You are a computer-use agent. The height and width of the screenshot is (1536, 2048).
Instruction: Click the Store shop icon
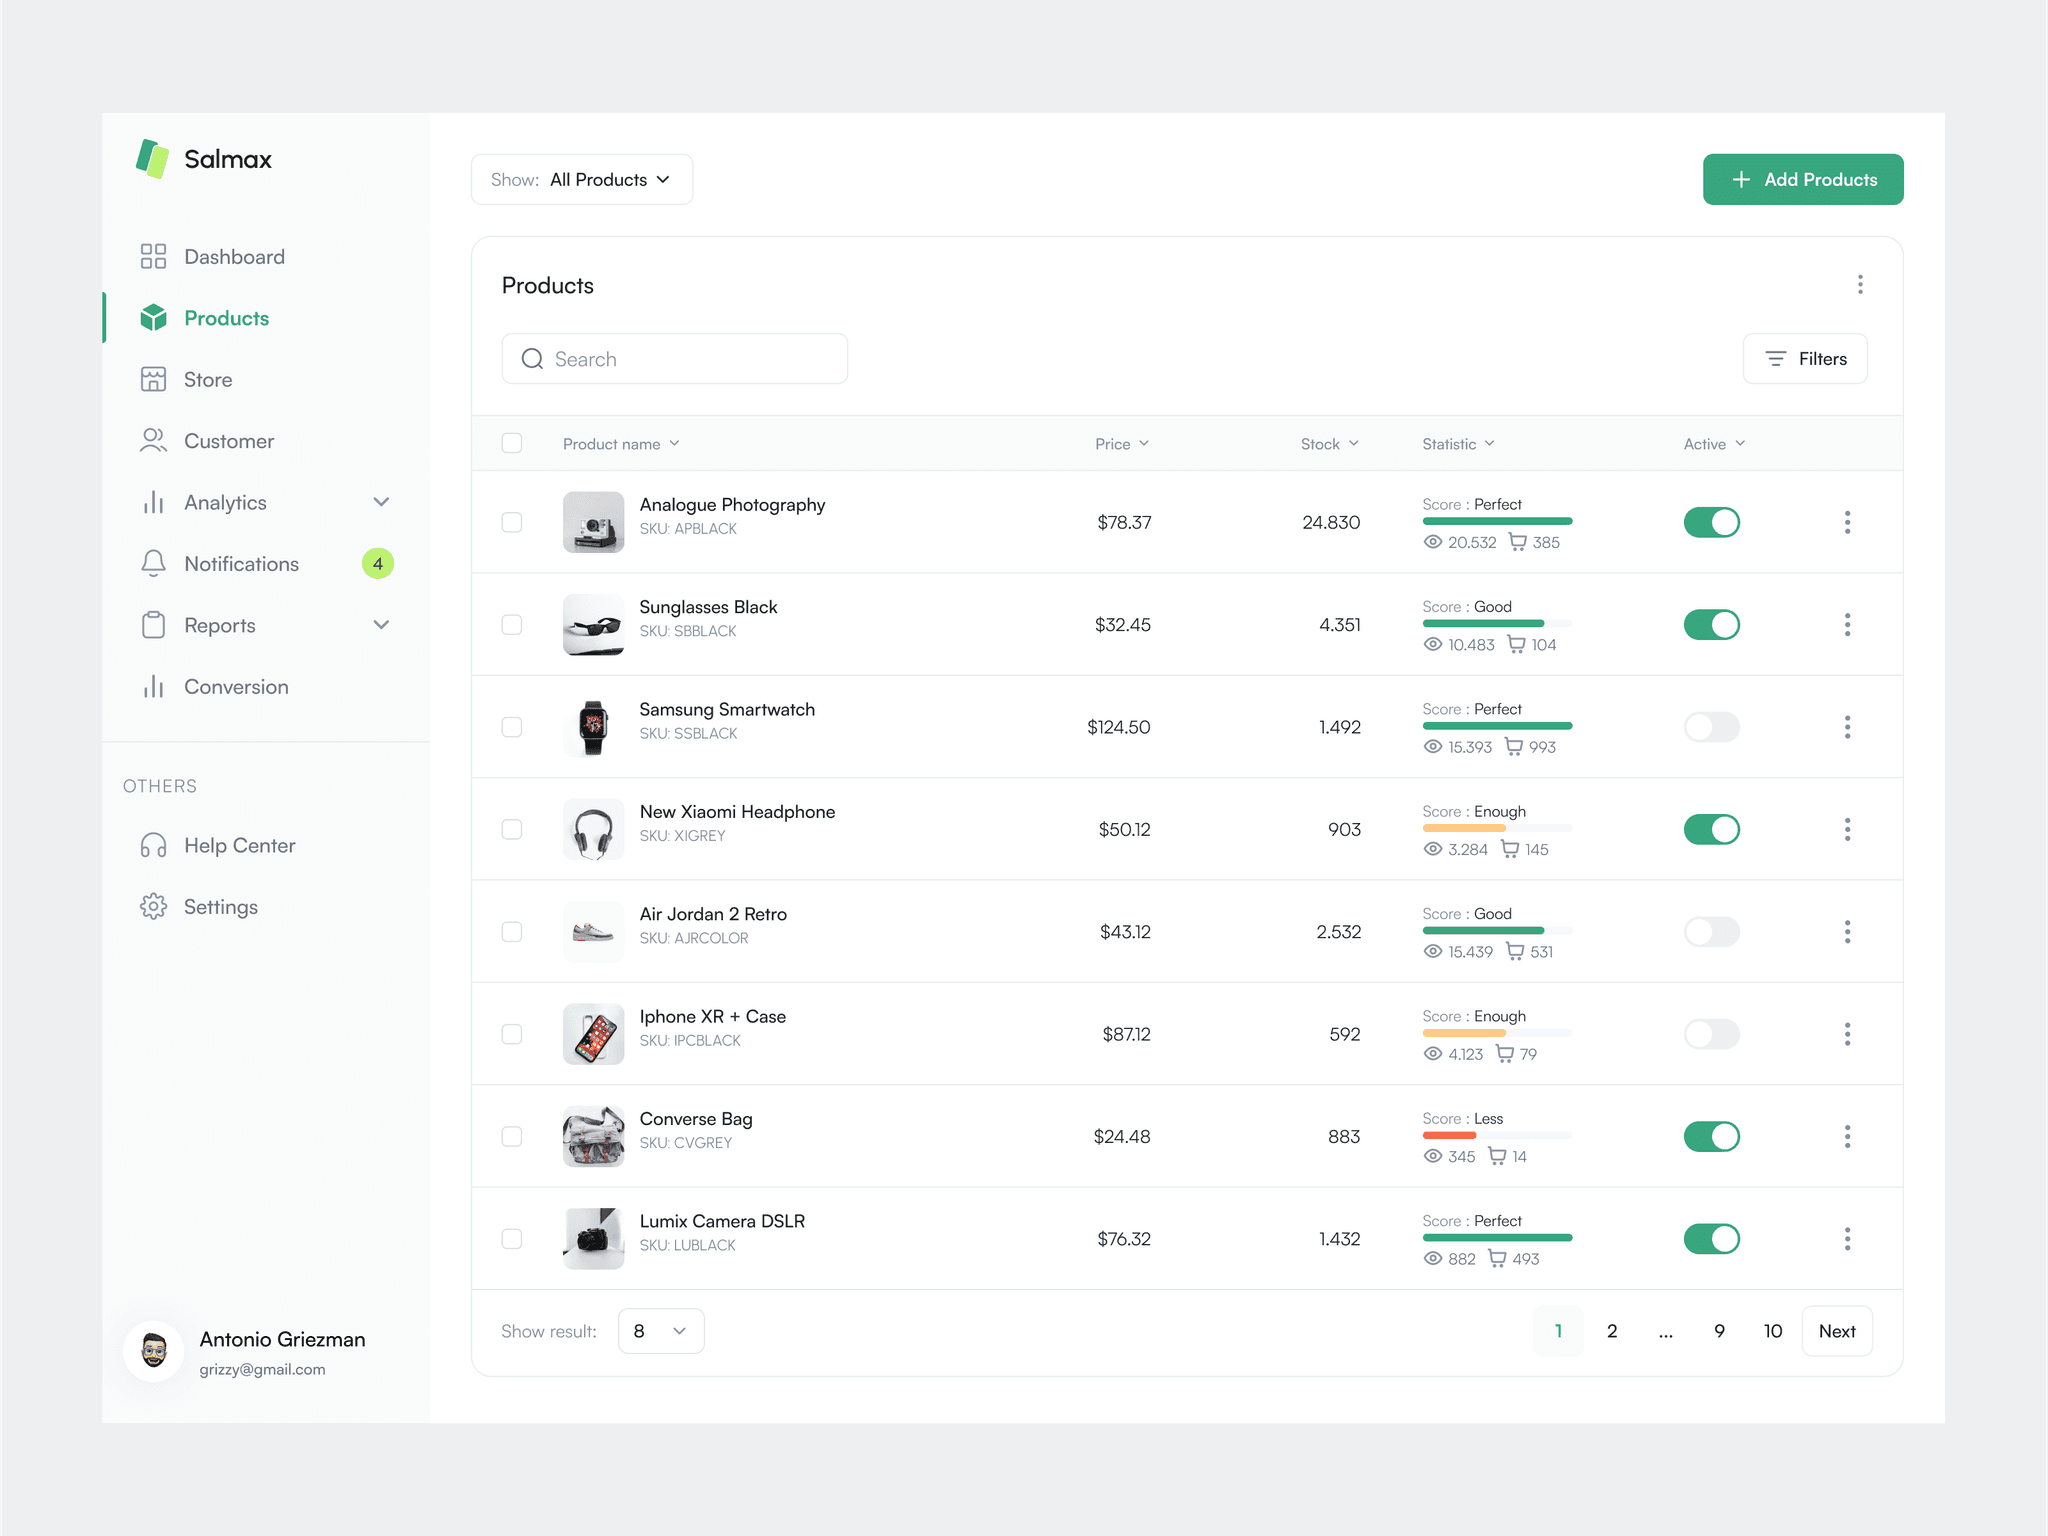(x=153, y=380)
